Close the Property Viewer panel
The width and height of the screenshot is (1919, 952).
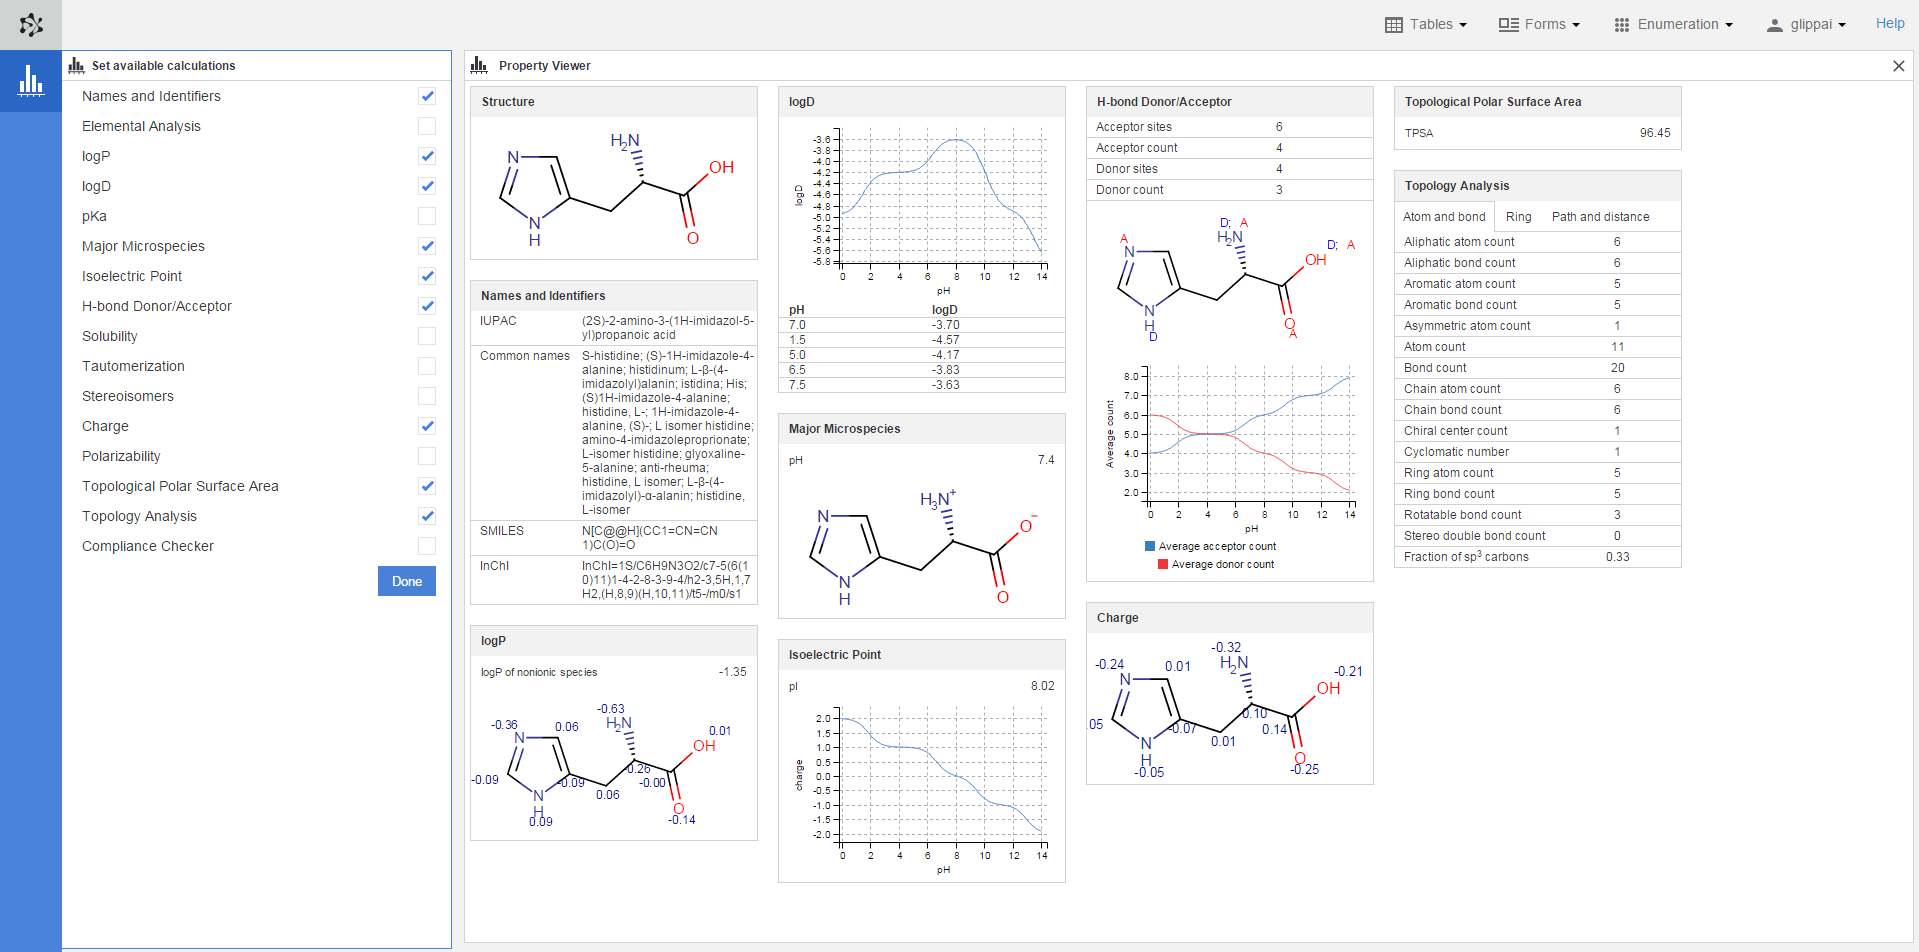(1898, 66)
